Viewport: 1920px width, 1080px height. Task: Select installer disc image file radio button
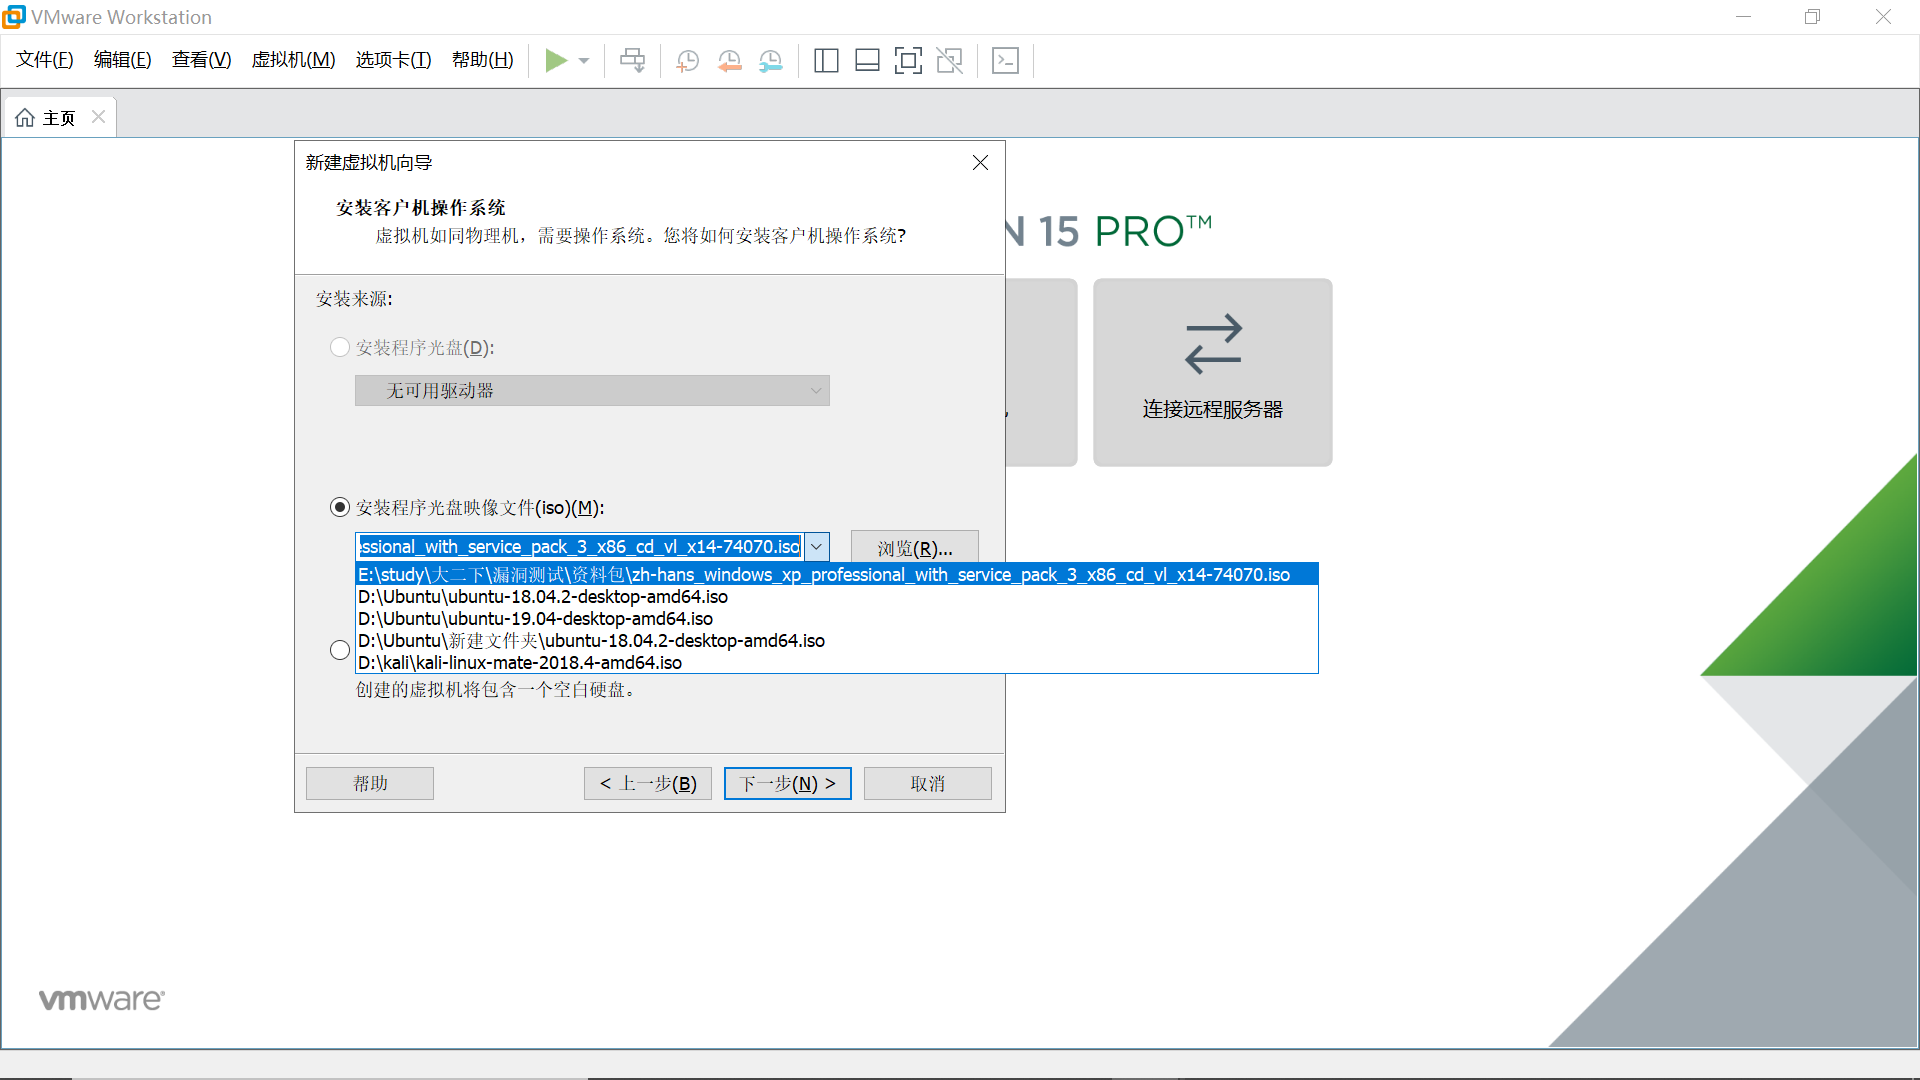(340, 508)
